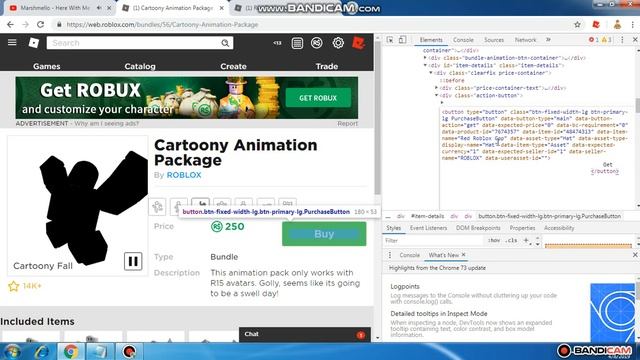
Task: Bookmark this page with the star
Action: click(577, 24)
